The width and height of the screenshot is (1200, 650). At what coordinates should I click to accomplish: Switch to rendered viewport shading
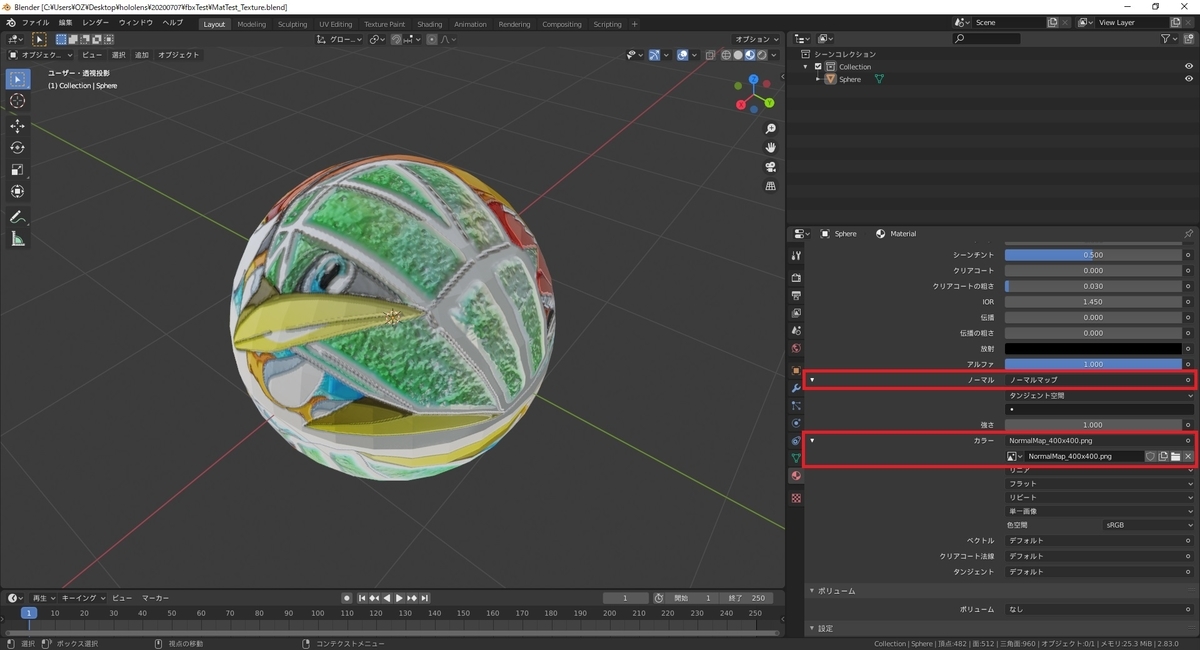click(x=763, y=55)
